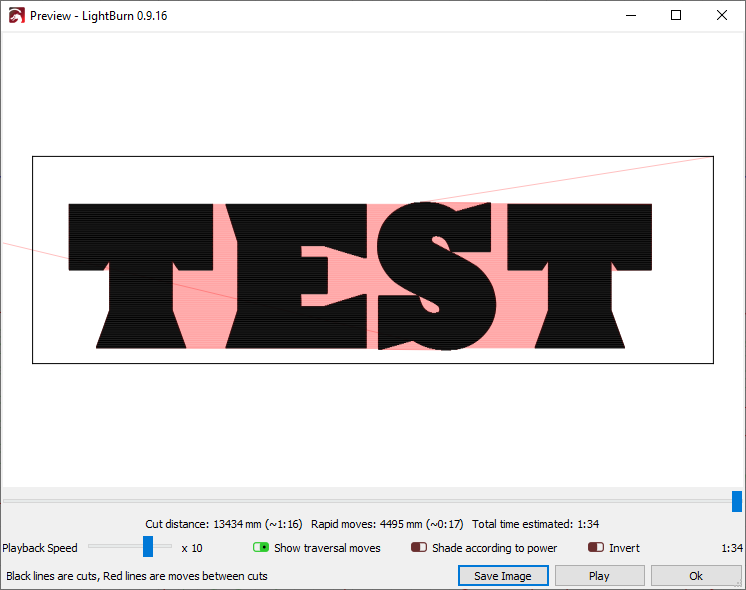
Task: Toggle Show traversal moves switch
Action: tap(261, 548)
